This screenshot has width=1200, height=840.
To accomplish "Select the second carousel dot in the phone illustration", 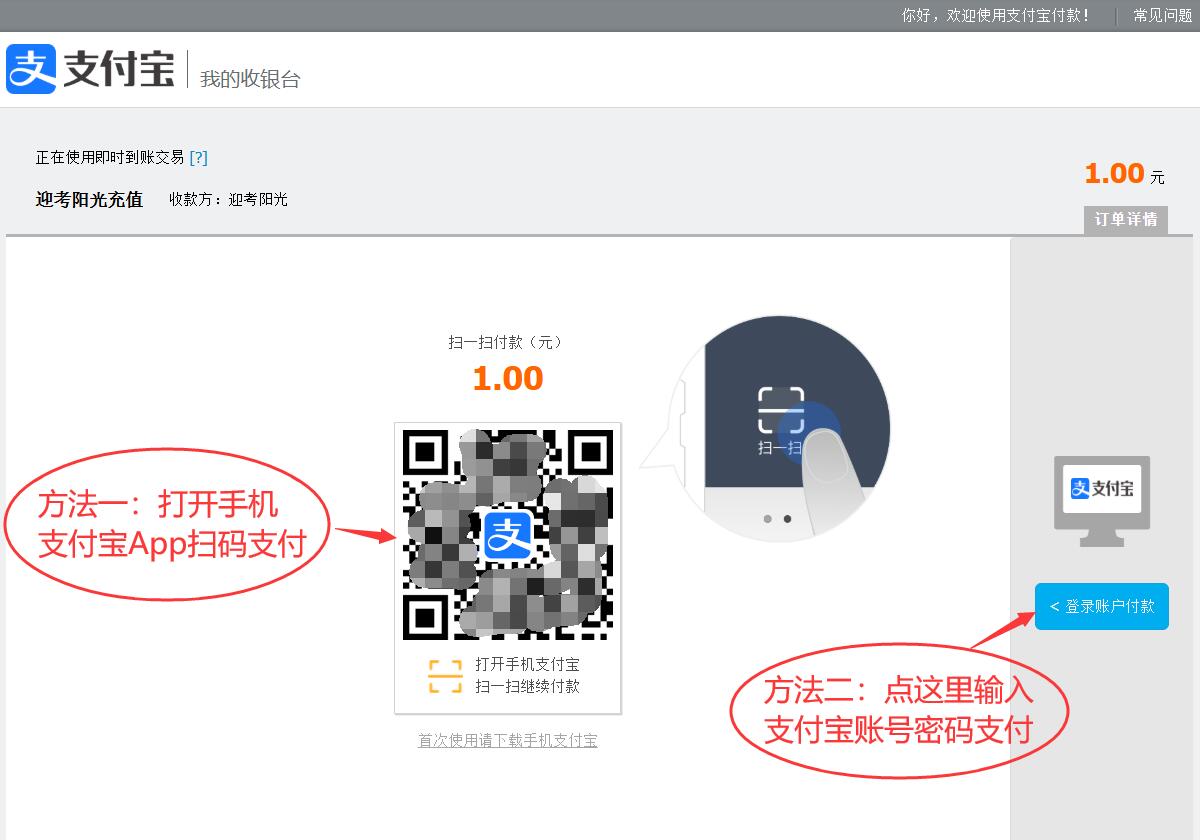I will pyautogui.click(x=787, y=519).
